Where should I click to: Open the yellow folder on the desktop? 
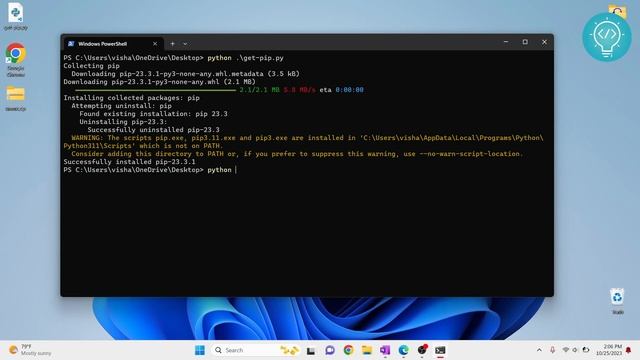16,98
